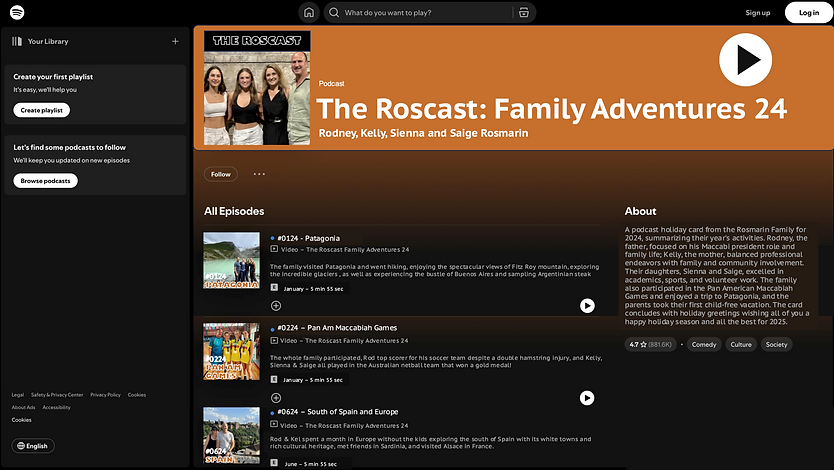The height and width of the screenshot is (470, 834).
Task: Click 'June – 5 min 55 sec' text
Action: tap(311, 464)
